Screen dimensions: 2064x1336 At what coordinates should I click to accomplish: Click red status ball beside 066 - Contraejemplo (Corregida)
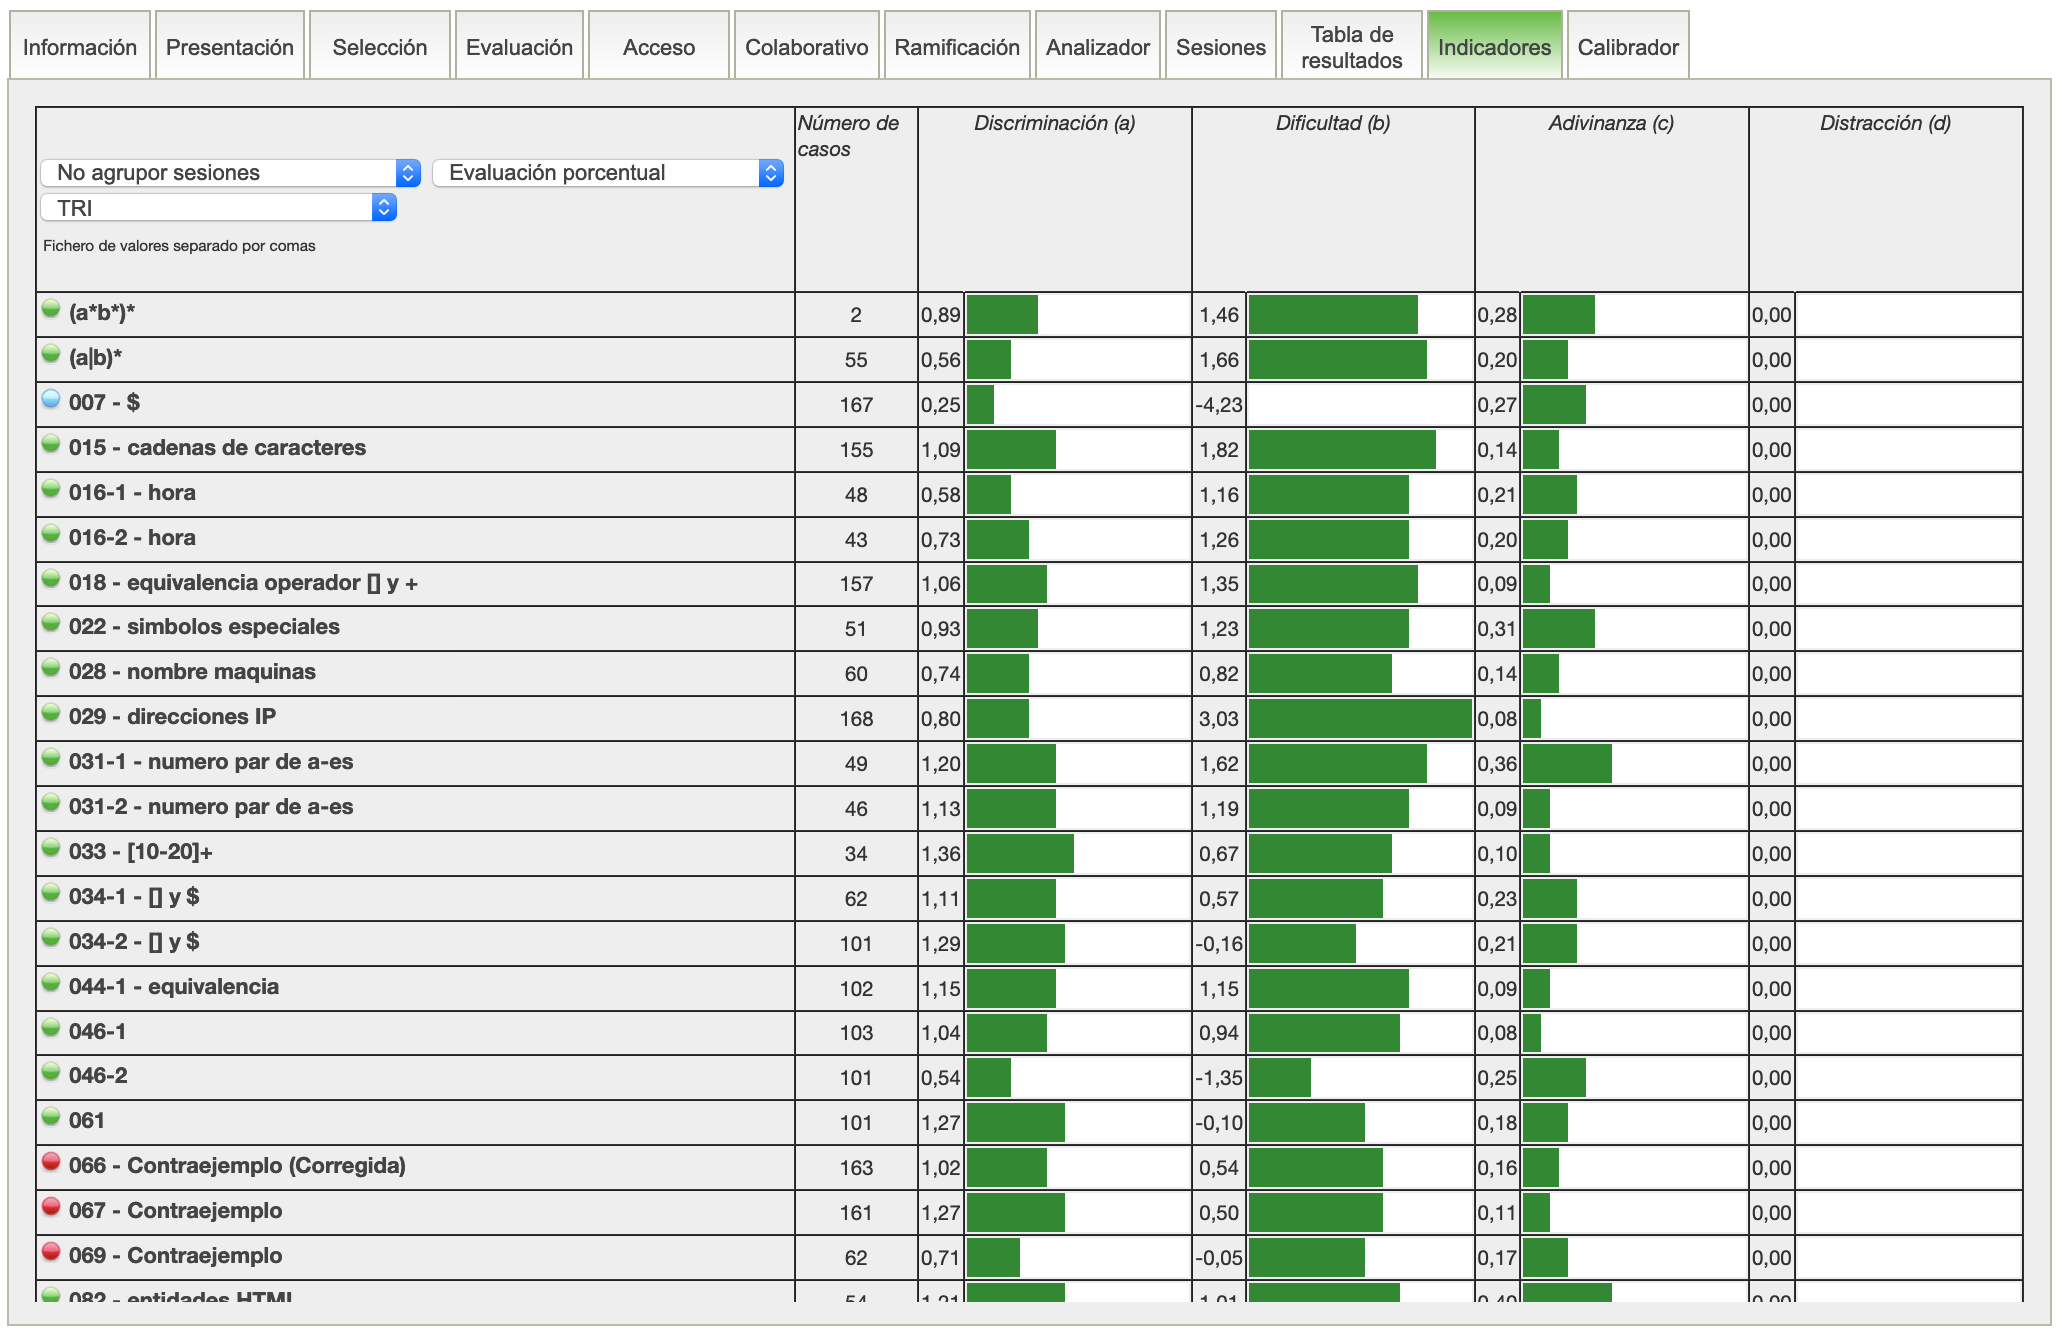51,1162
